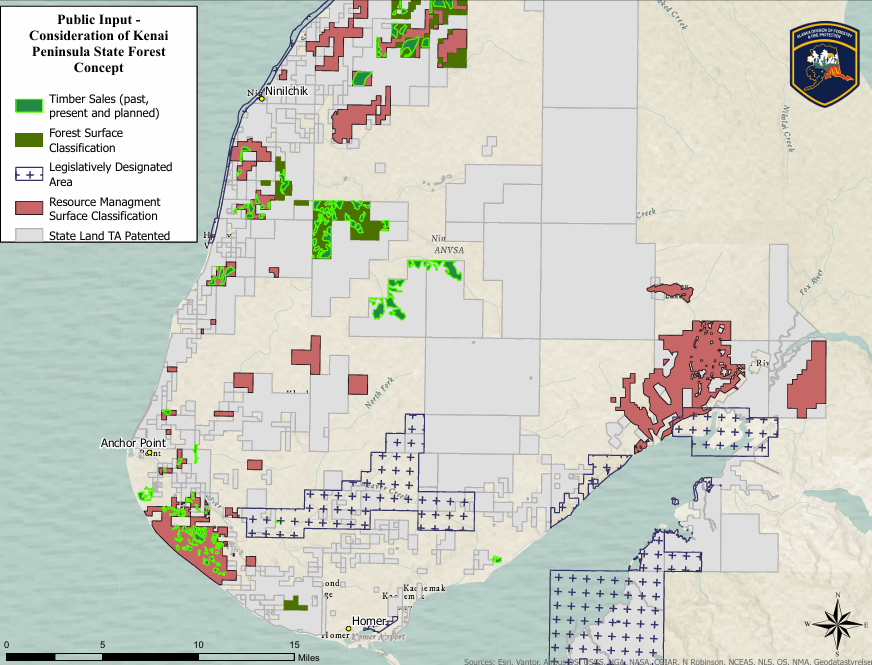Click the yellow Ninilchik town marker dot
The image size is (872, 665).
pyautogui.click(x=261, y=99)
